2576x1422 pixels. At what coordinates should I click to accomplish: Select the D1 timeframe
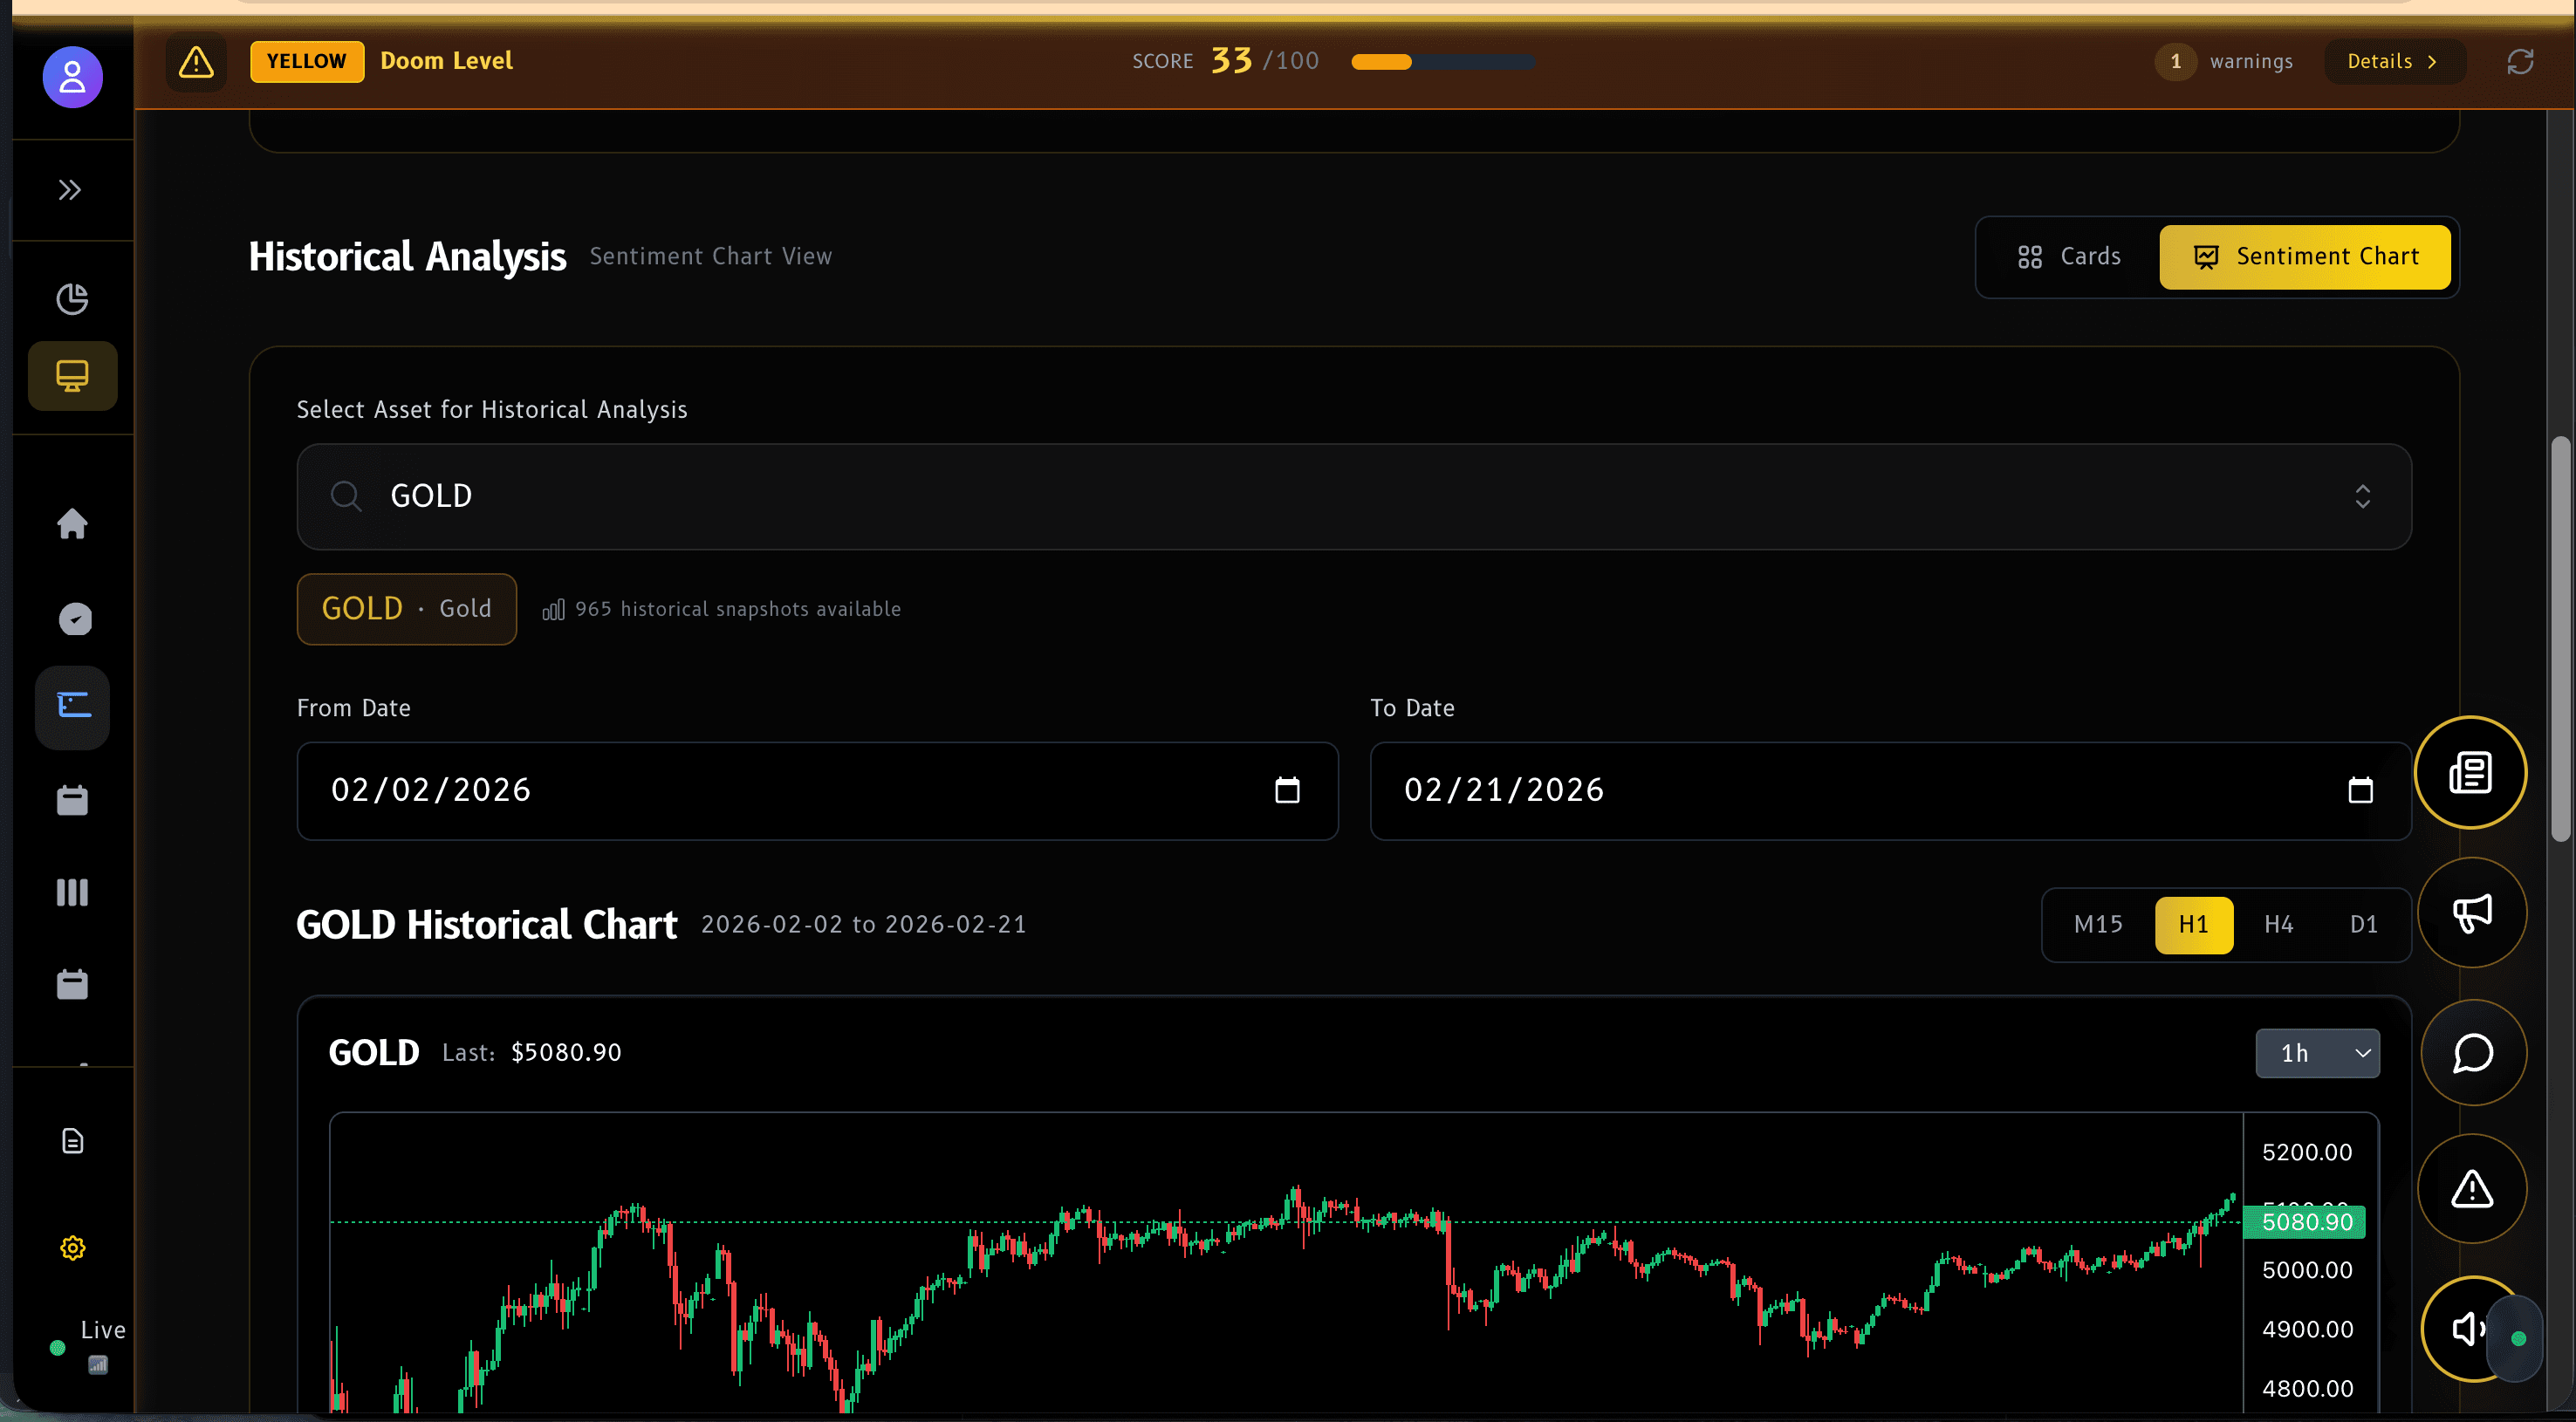2364,924
